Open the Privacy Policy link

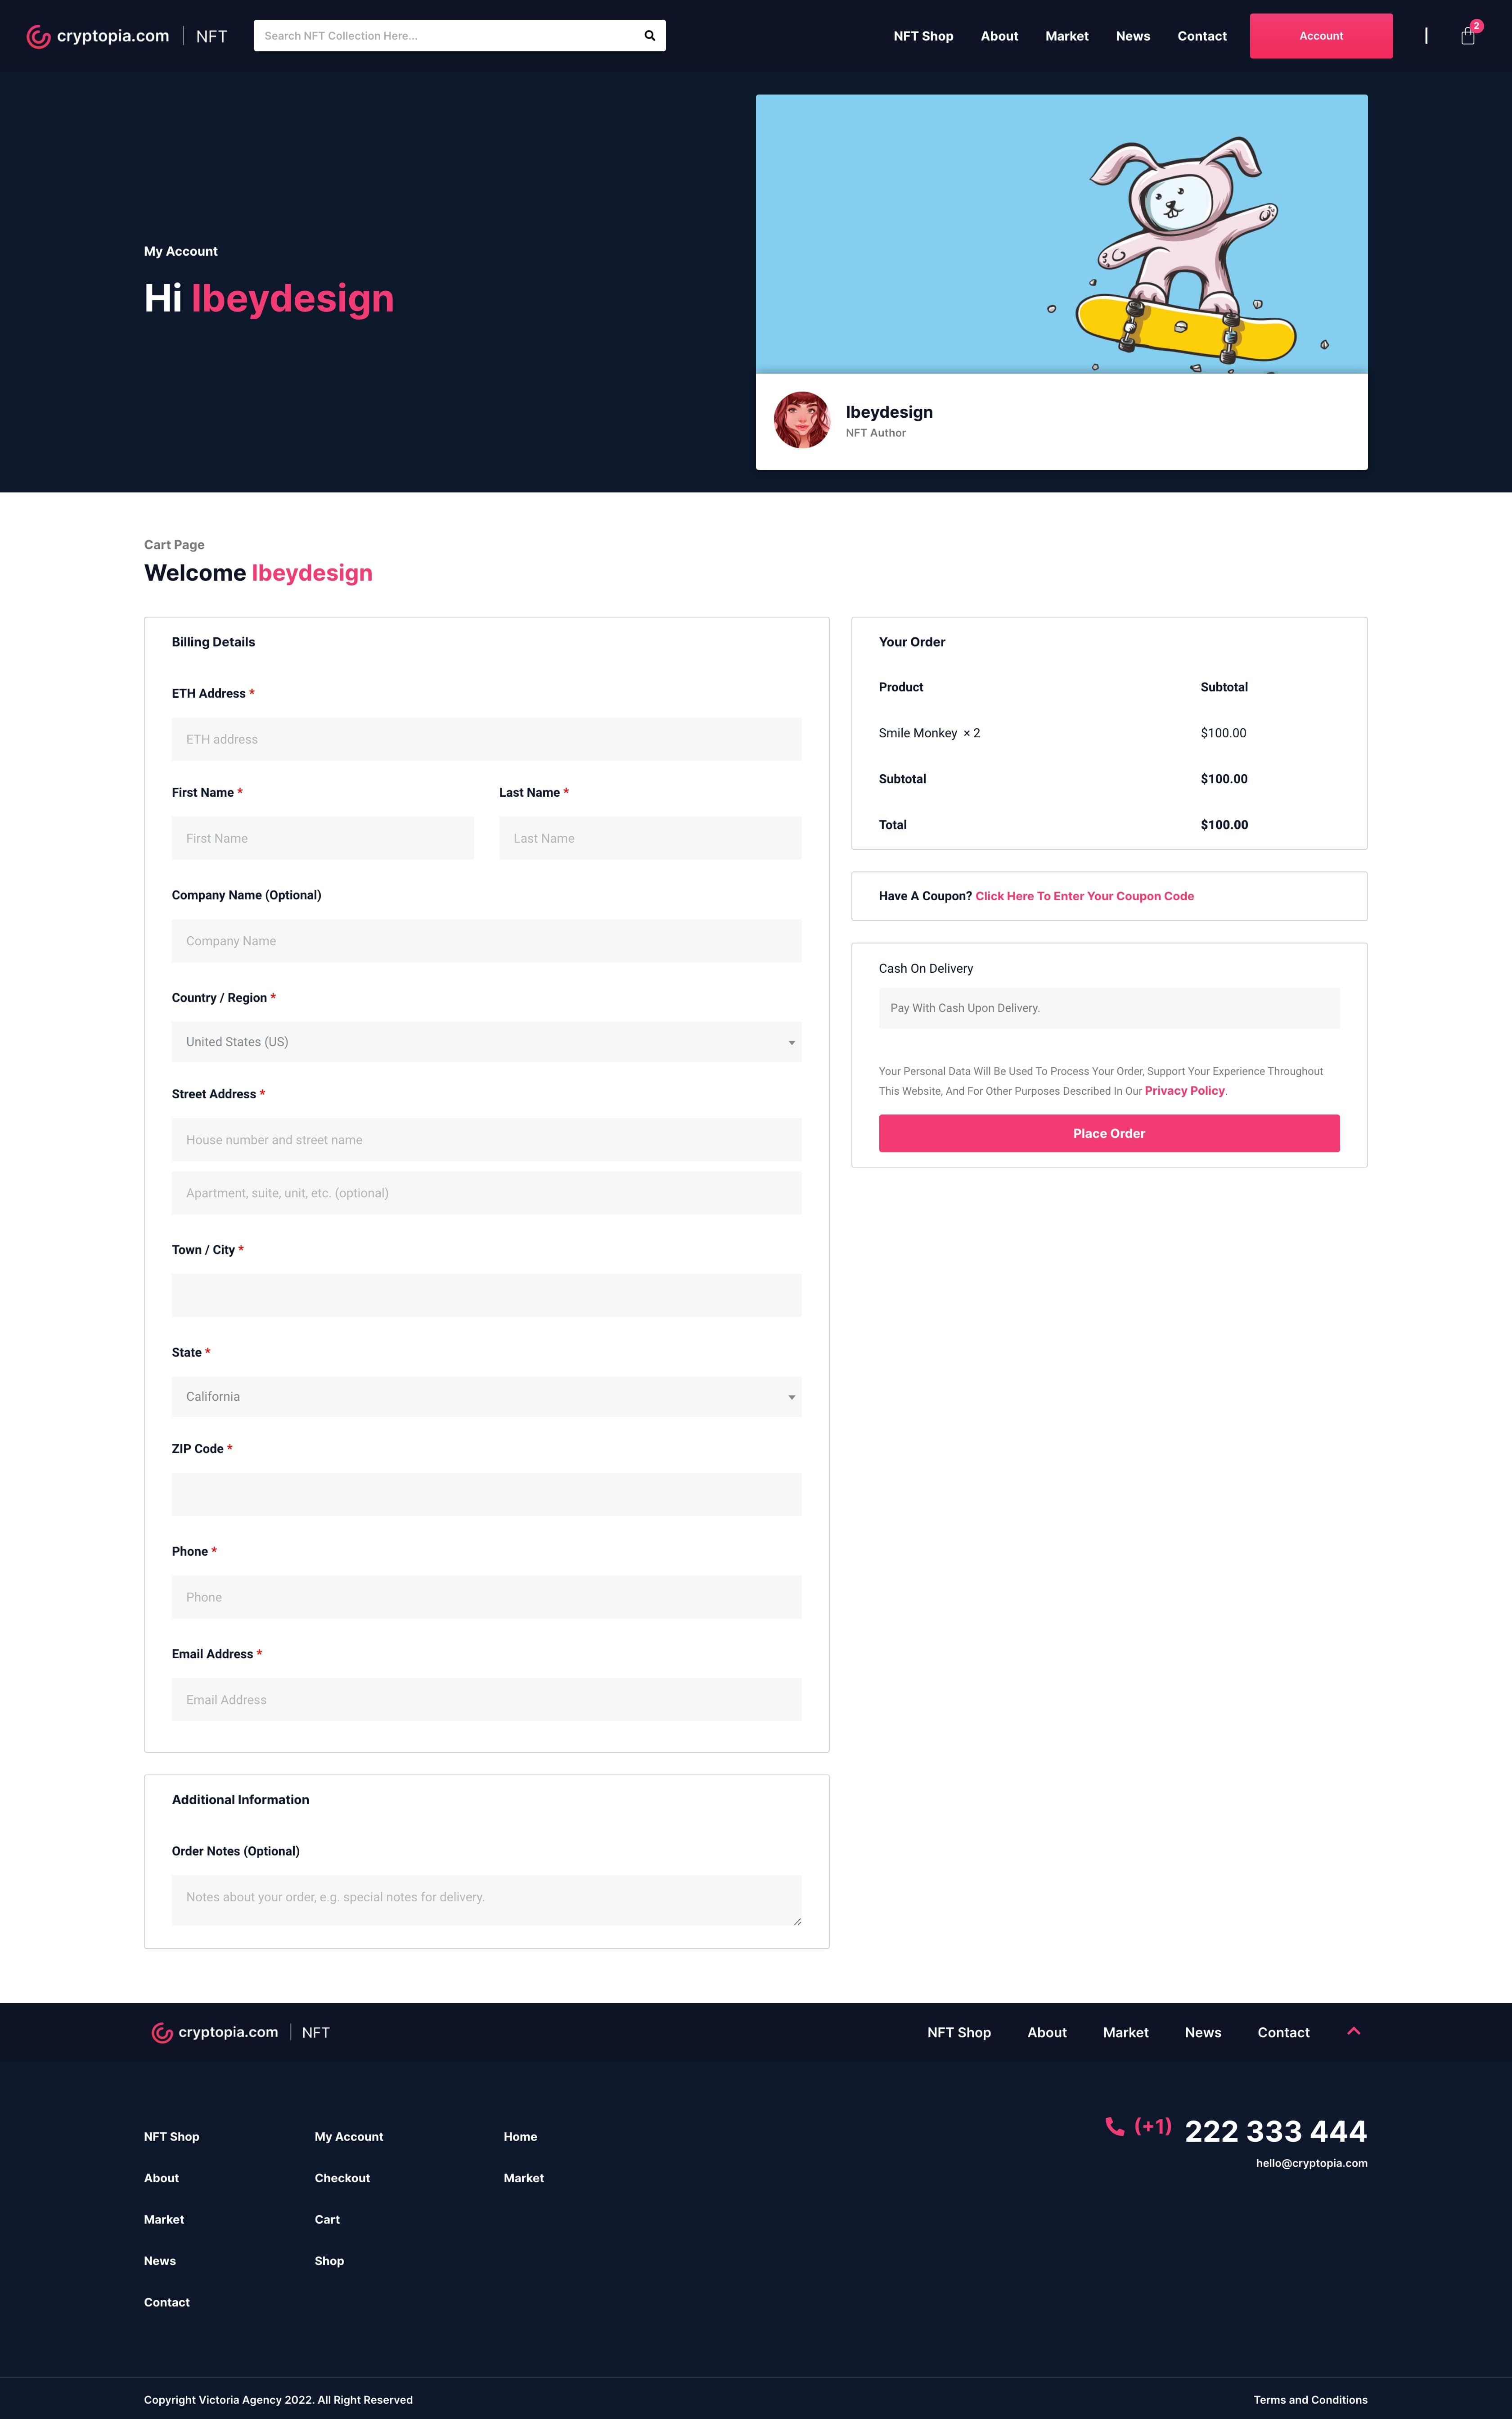[x=1184, y=1091]
